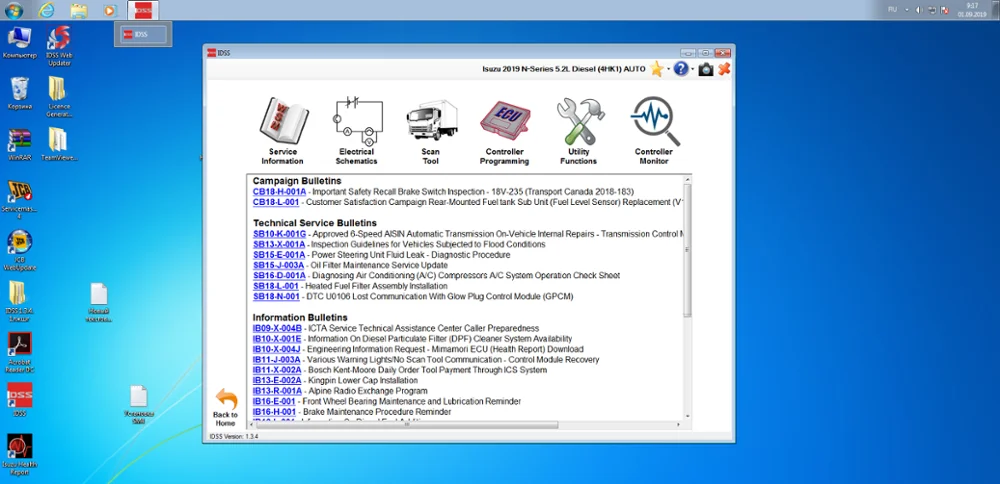The width and height of the screenshot is (1000, 484).
Task: Expand the favorites star dropdown arrow
Action: pyautogui.click(x=668, y=70)
